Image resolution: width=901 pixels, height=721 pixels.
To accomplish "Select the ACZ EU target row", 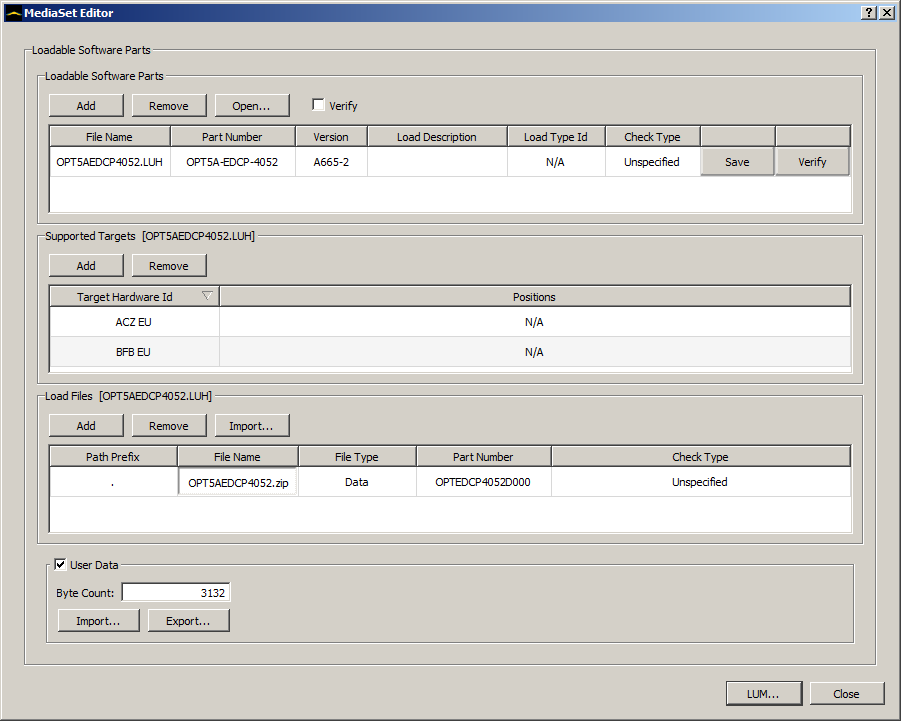I will [134, 321].
